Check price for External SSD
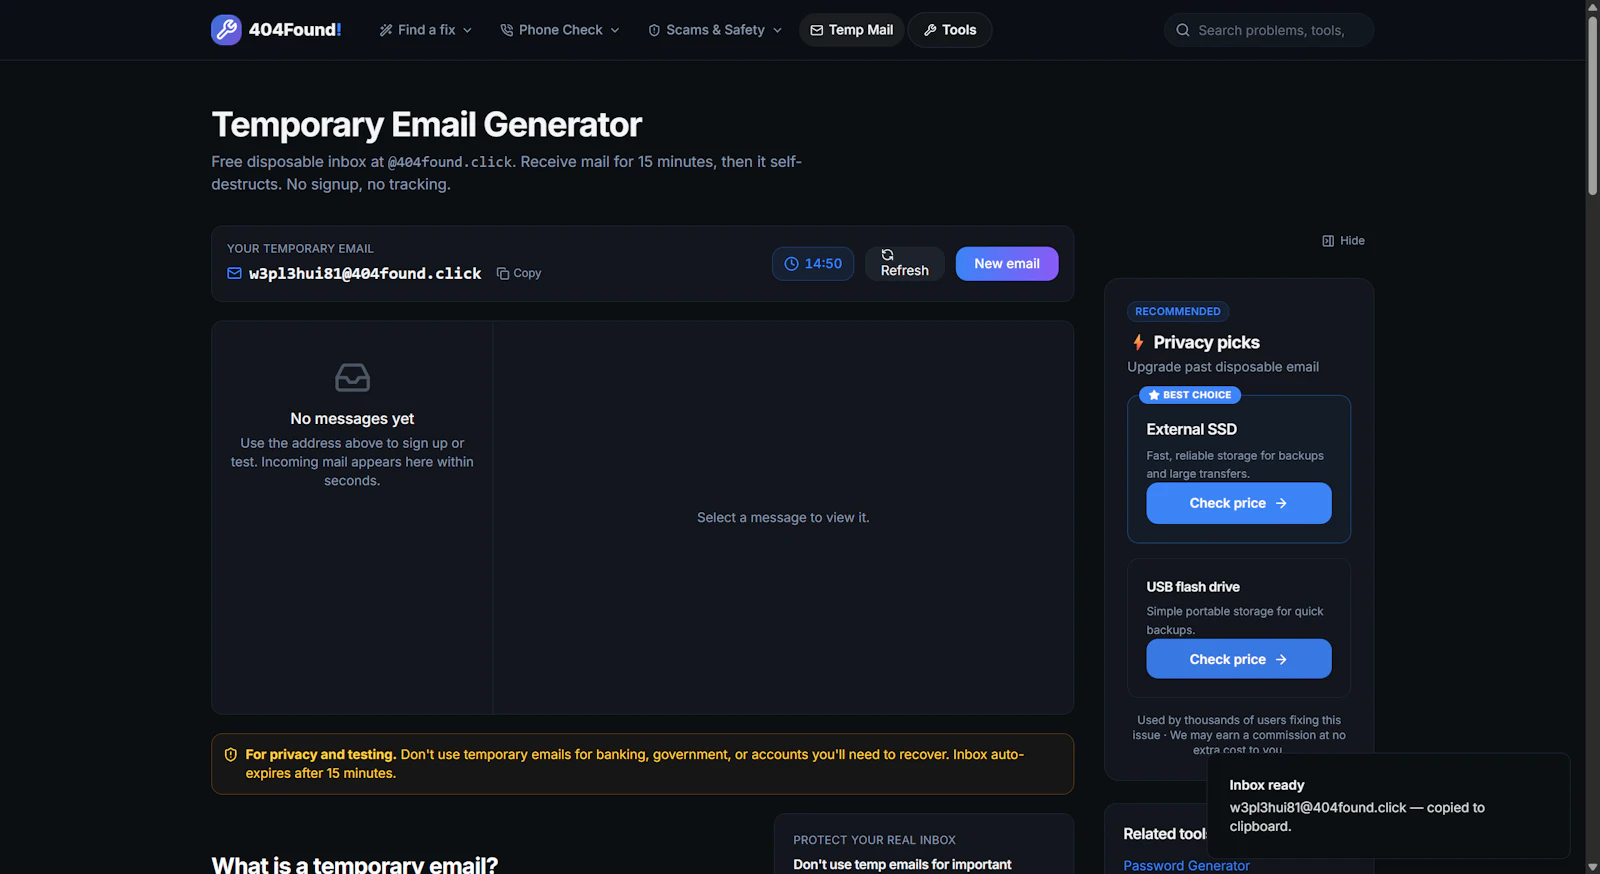 (x=1239, y=503)
